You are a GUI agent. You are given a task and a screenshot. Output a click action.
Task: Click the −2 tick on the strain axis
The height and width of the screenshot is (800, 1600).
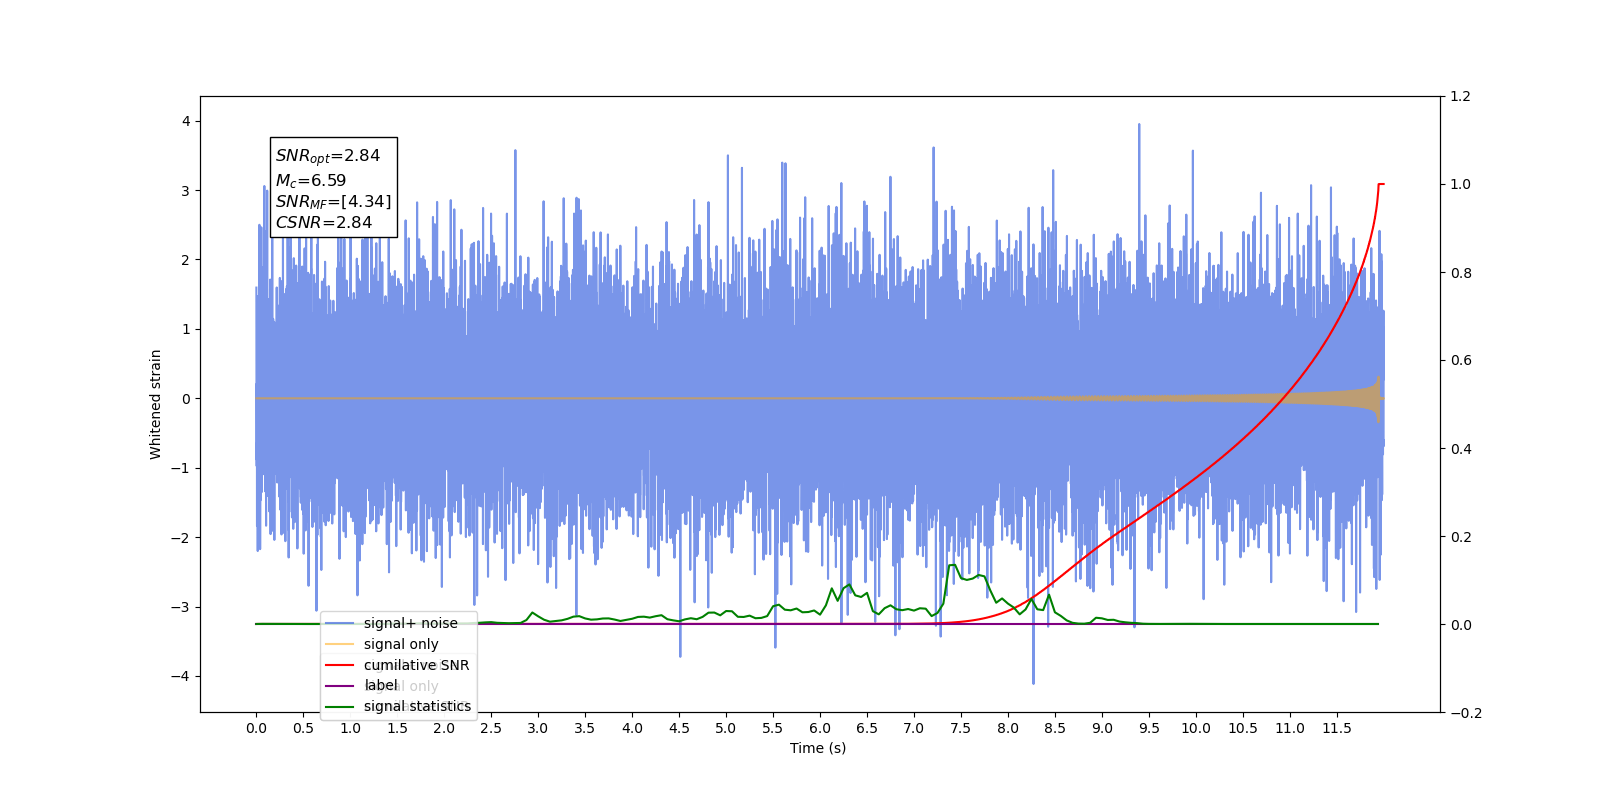tap(180, 538)
